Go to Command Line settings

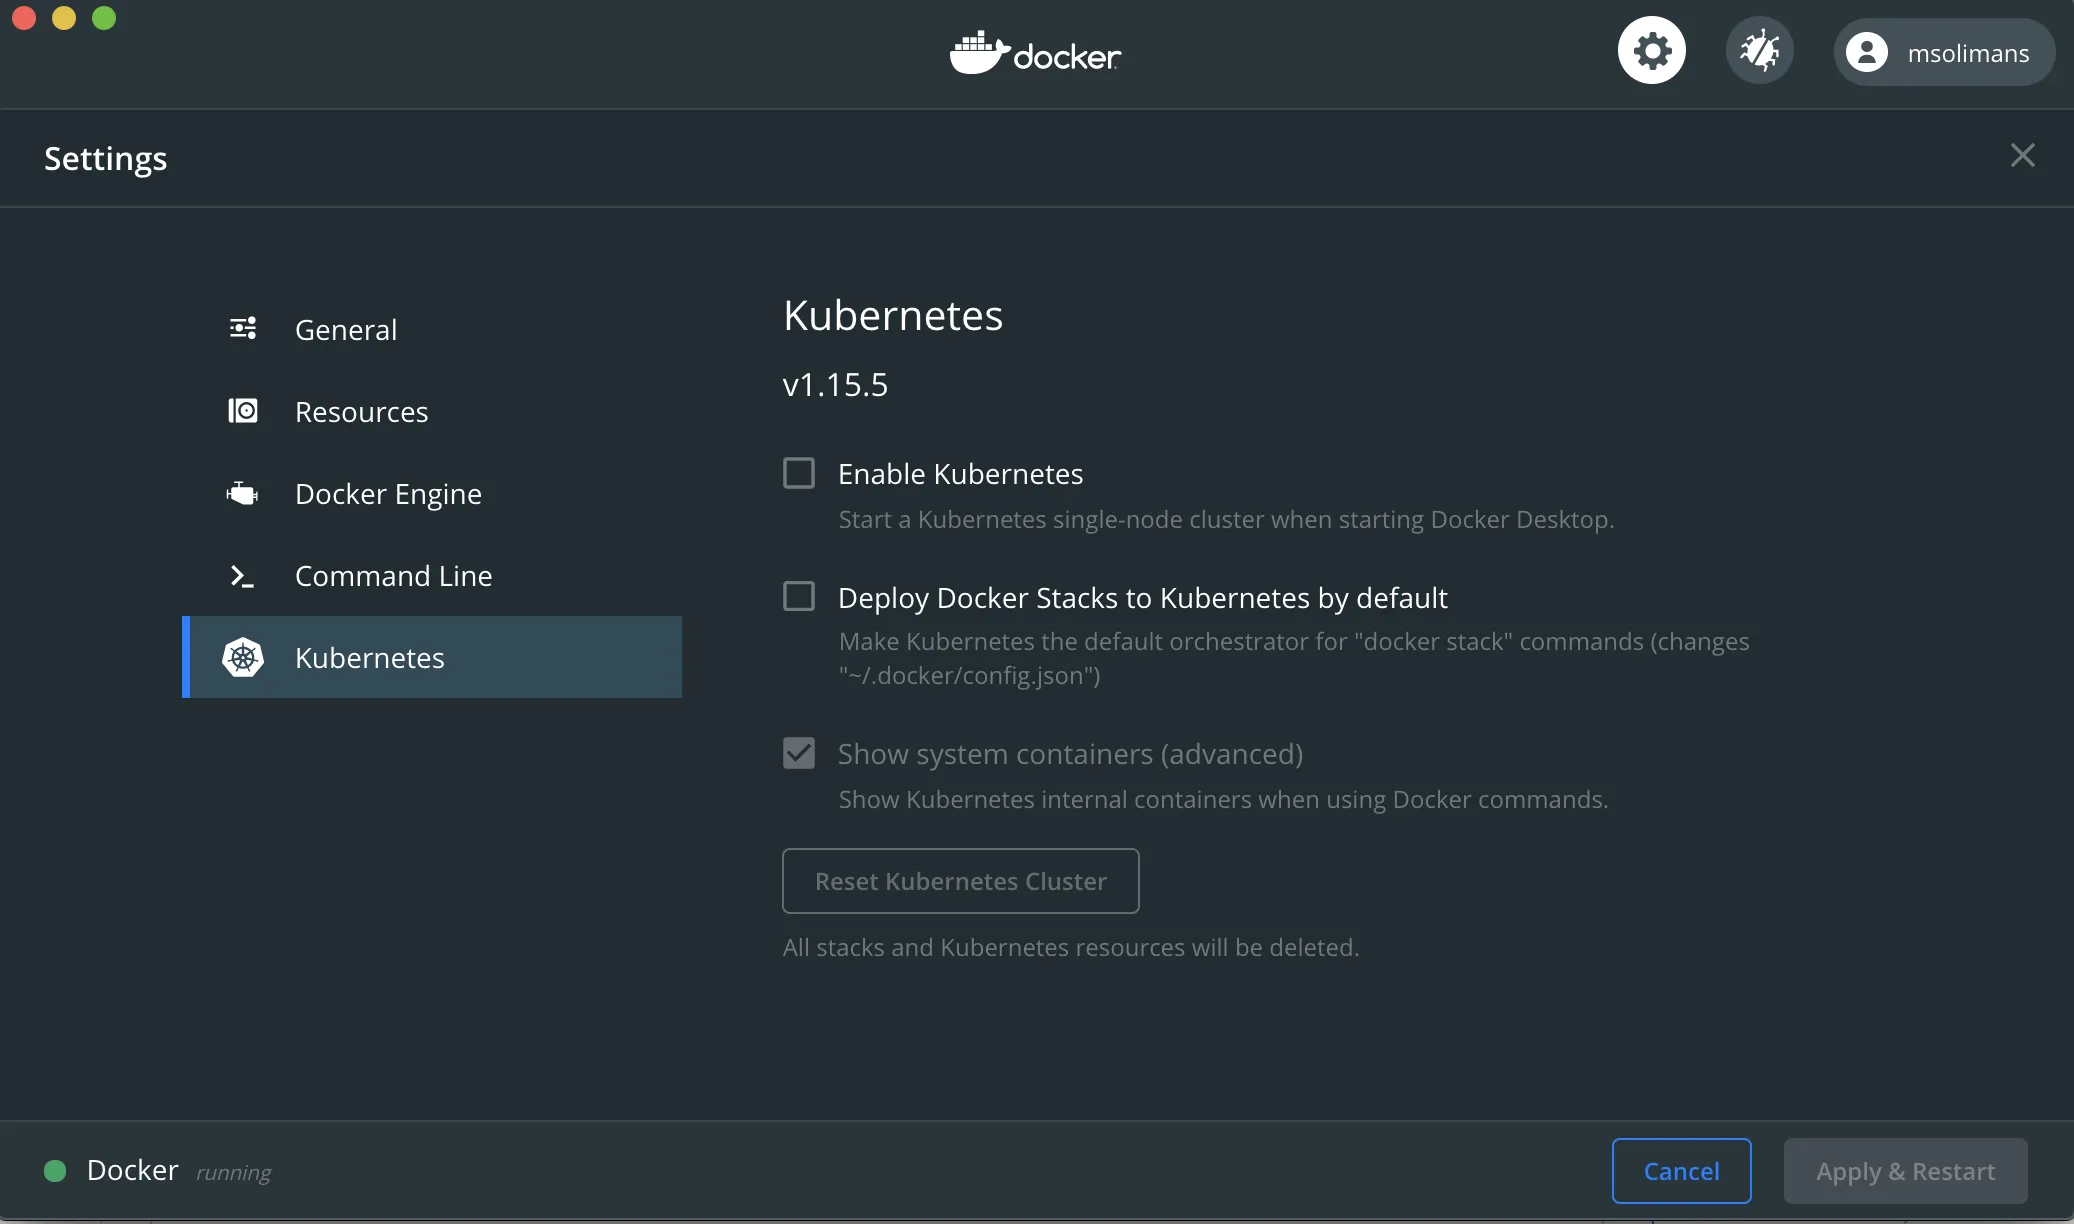tap(393, 576)
